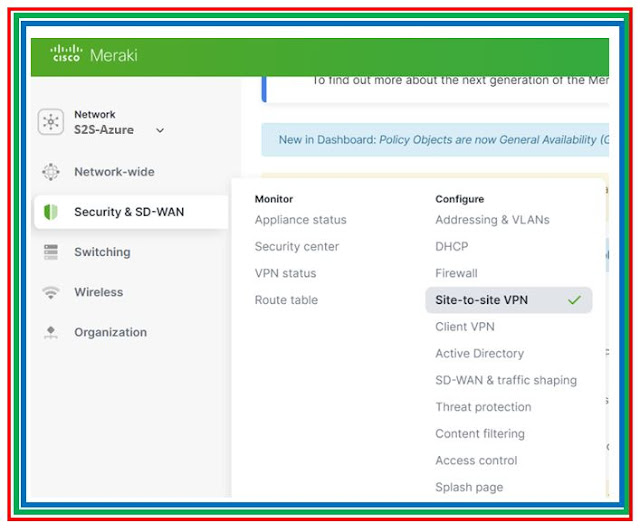Open Appliance status under Monitor
This screenshot has width=640, height=532.
[x=300, y=220]
